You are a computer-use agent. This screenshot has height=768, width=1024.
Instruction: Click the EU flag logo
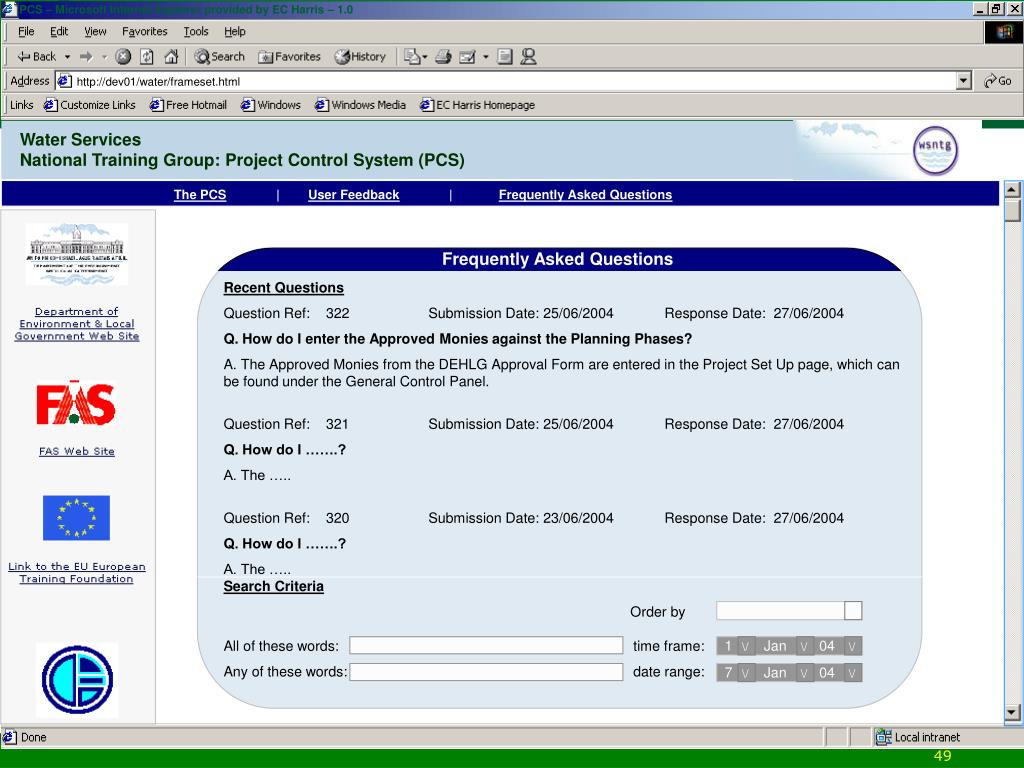[76, 518]
